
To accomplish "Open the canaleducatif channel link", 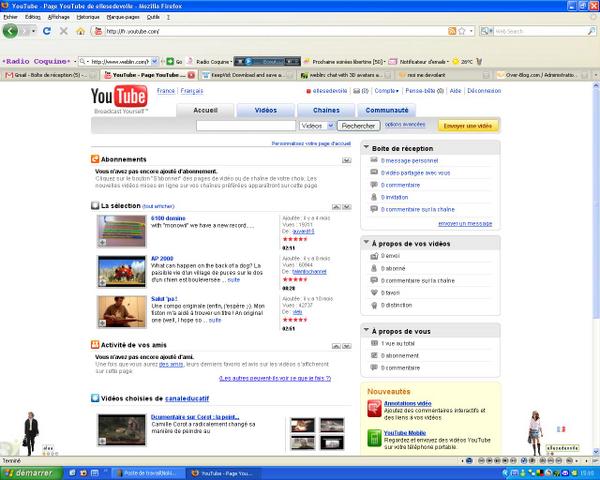I will click(187, 398).
